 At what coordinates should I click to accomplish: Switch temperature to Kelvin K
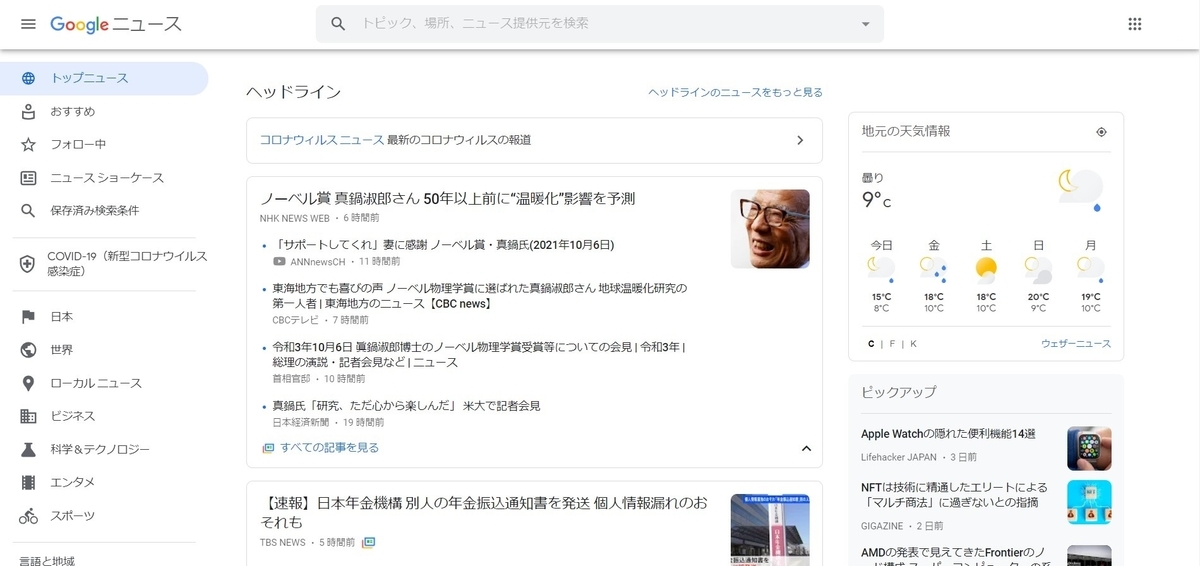tap(913, 344)
